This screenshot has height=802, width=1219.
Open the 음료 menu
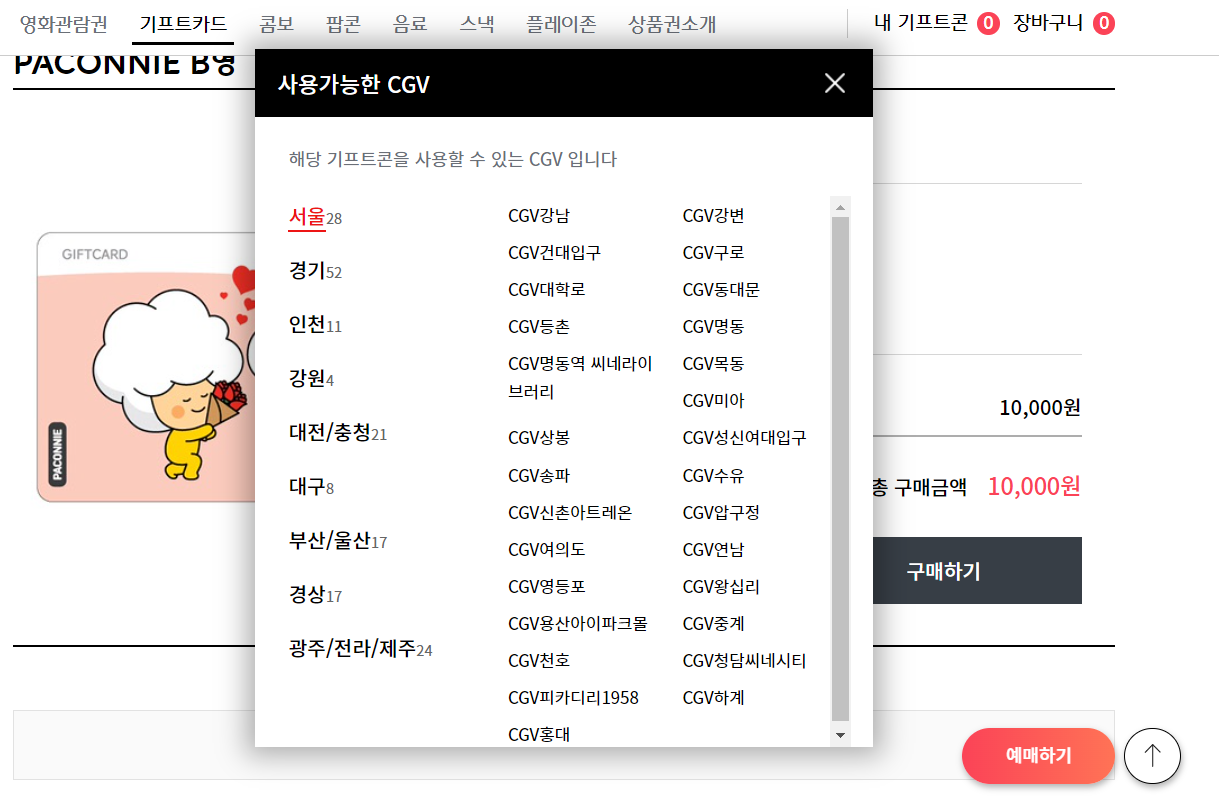coord(410,24)
